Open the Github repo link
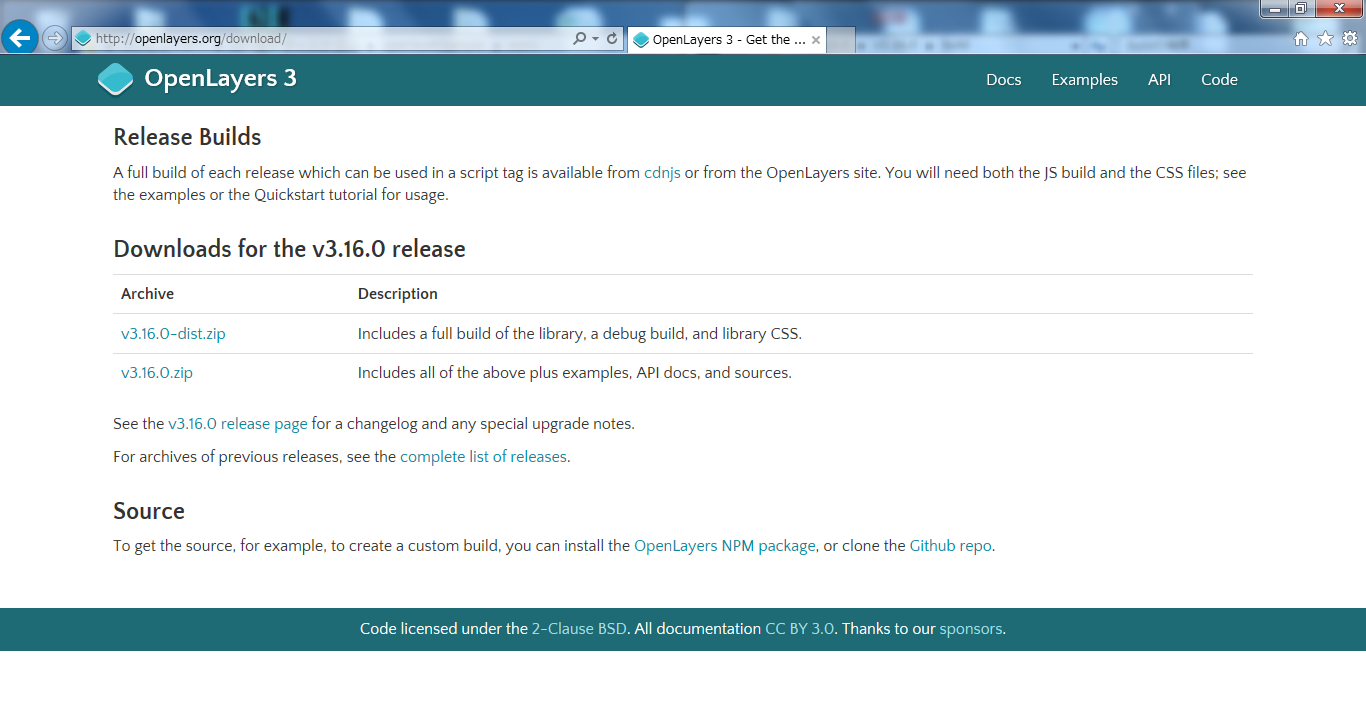 pos(950,546)
